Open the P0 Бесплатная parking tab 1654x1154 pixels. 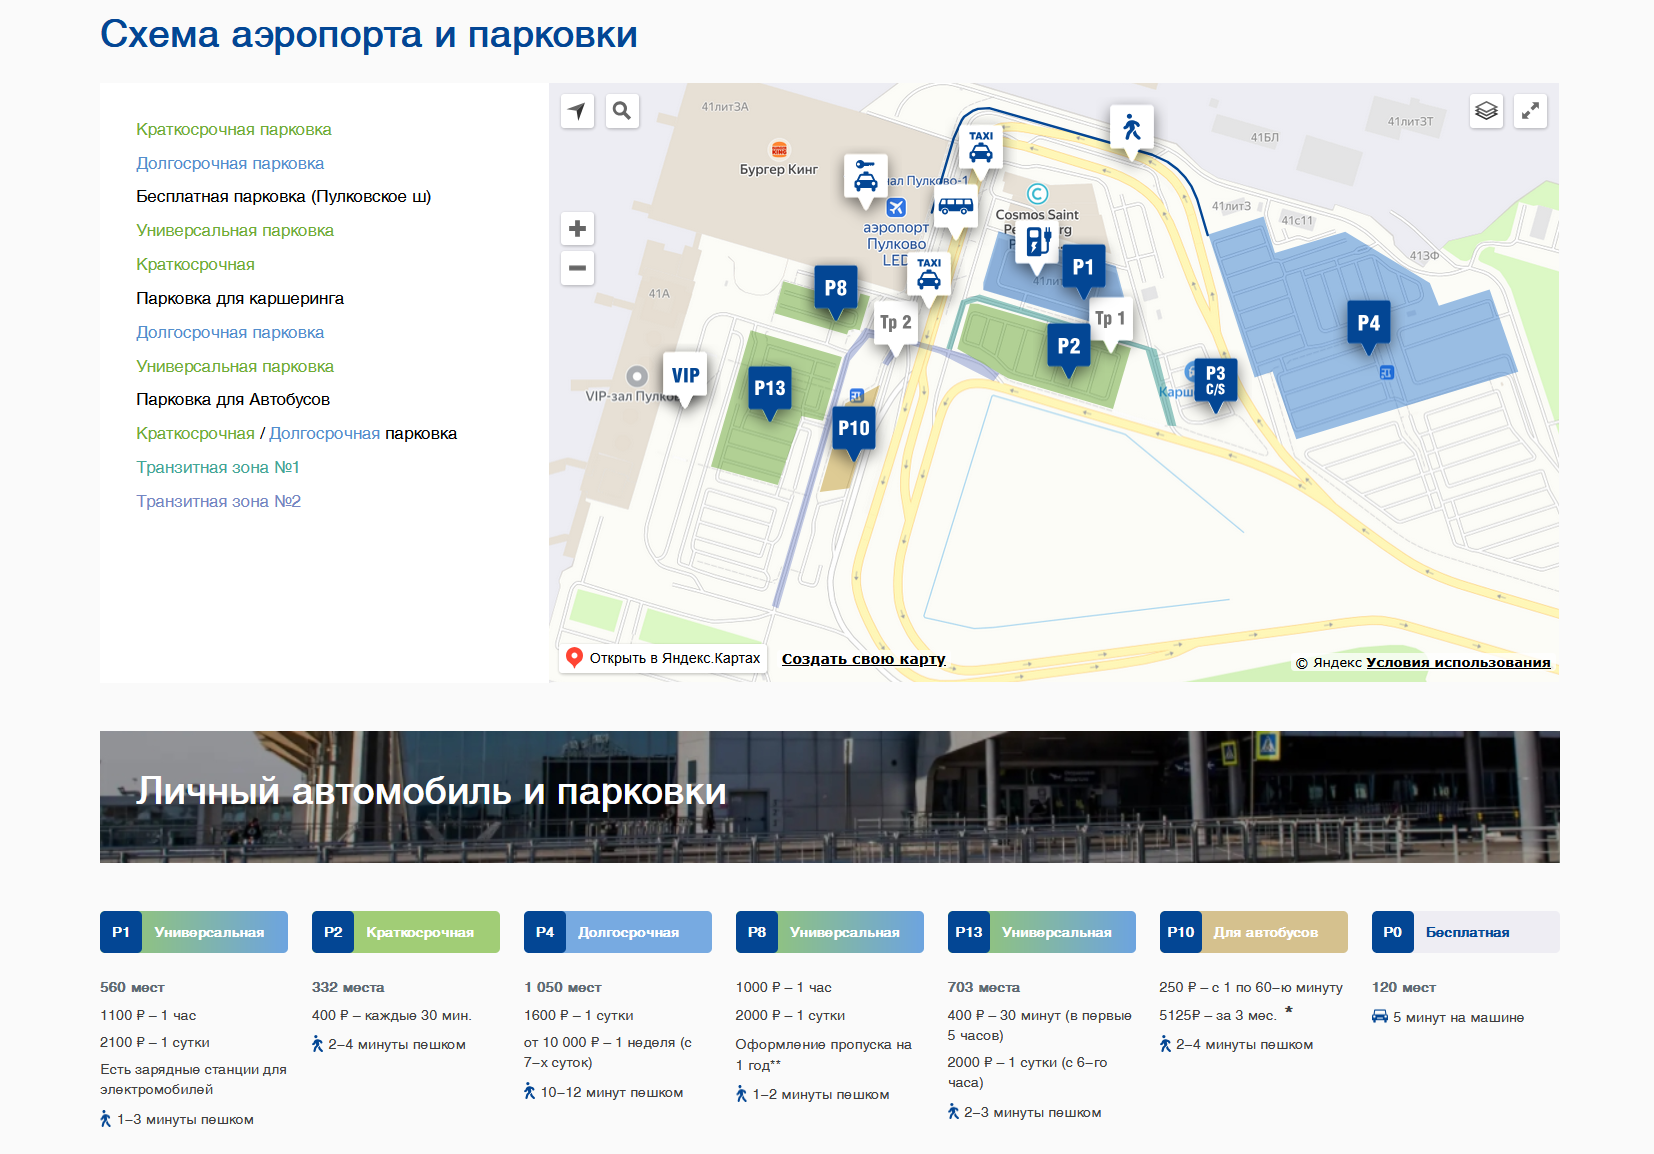(x=1466, y=932)
